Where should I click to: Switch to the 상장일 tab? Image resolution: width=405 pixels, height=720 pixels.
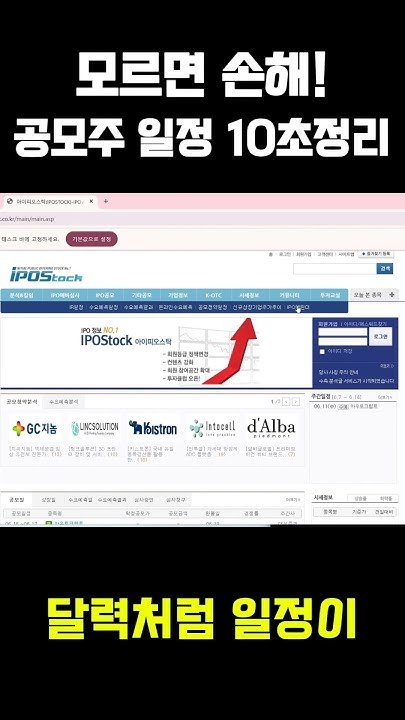click(48, 499)
